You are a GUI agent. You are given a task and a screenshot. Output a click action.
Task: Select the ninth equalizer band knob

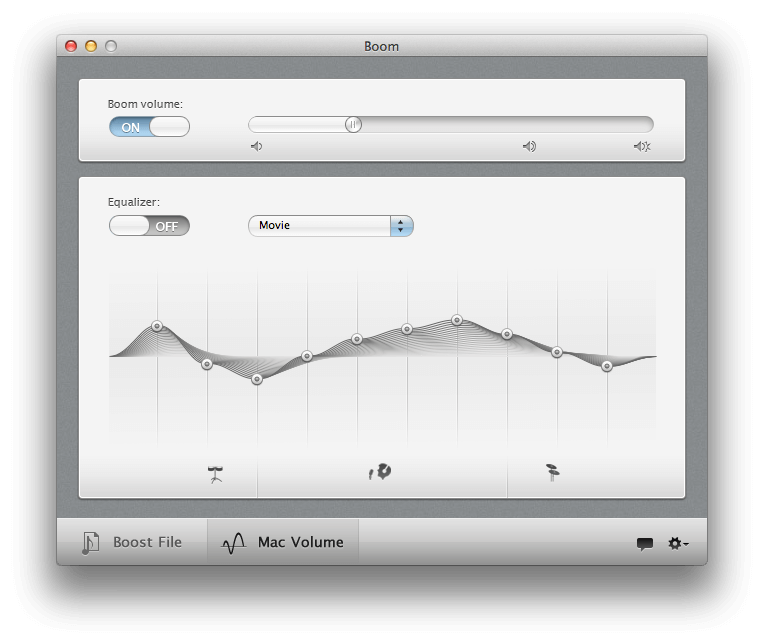pyautogui.click(x=557, y=352)
